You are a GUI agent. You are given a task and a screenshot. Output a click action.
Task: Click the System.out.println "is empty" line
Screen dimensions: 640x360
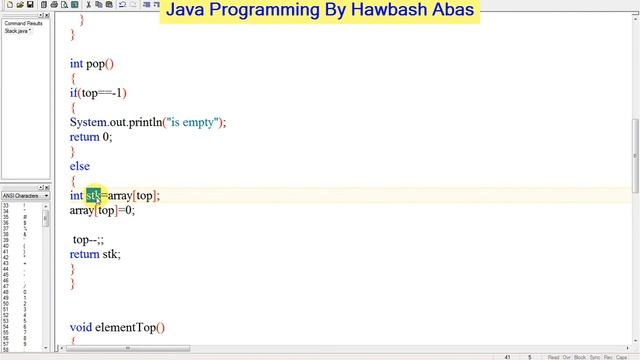pyautogui.click(x=148, y=122)
